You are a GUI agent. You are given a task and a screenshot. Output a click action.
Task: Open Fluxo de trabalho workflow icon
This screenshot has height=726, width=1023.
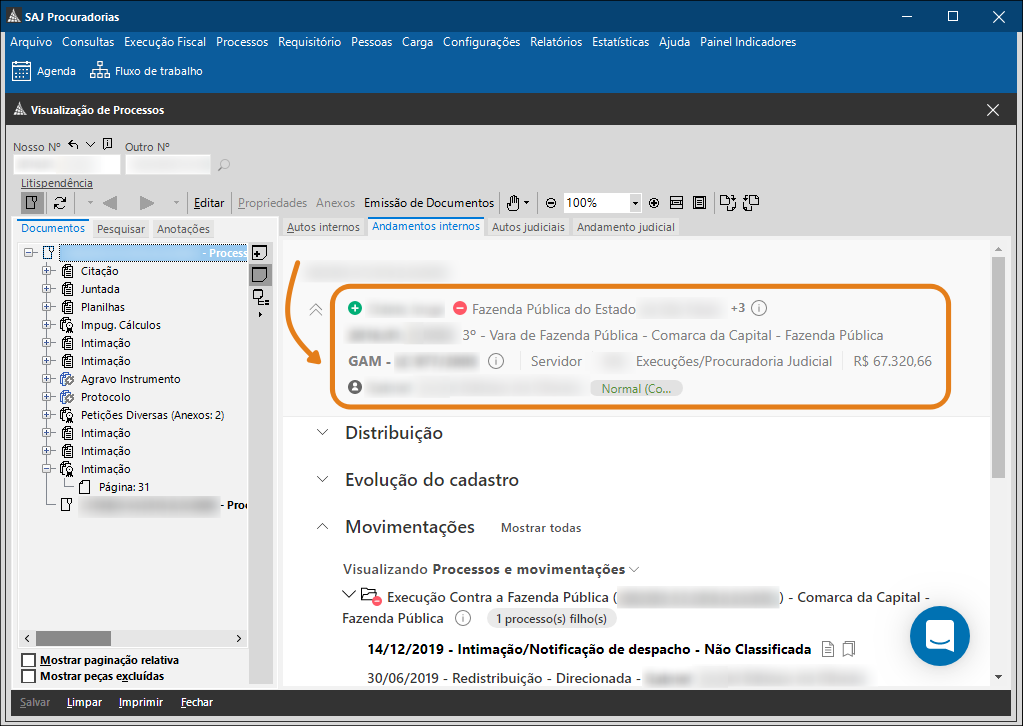click(x=100, y=71)
